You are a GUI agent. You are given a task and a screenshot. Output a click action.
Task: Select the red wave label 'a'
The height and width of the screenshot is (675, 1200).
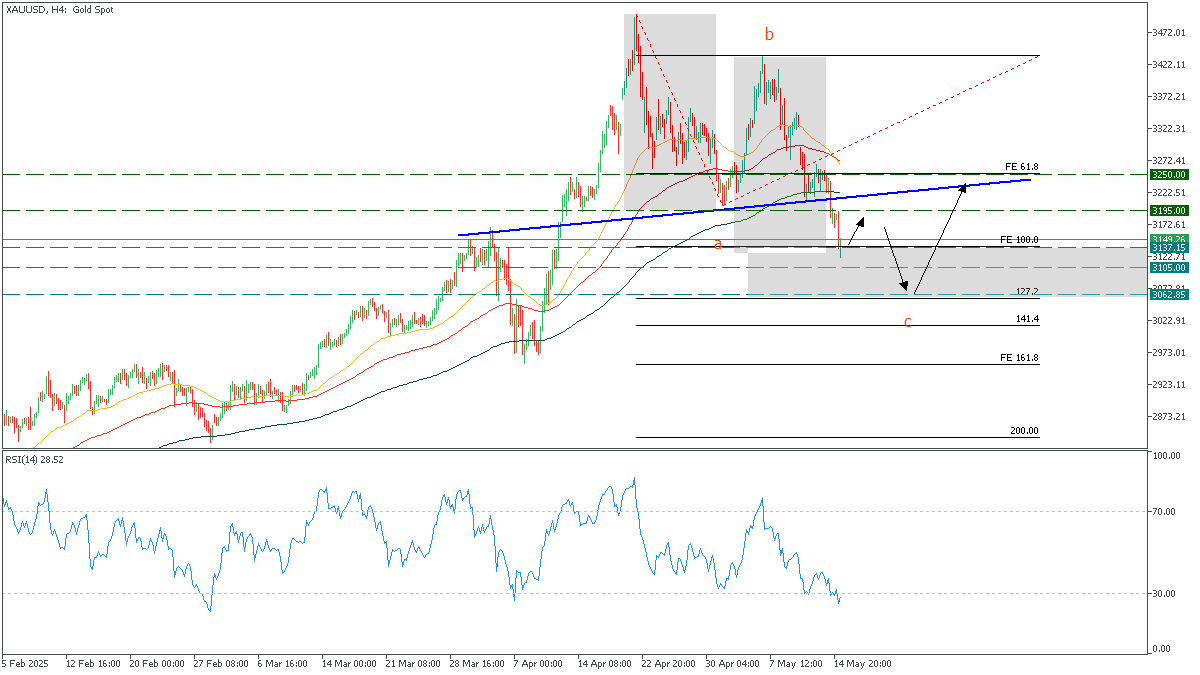click(x=717, y=243)
